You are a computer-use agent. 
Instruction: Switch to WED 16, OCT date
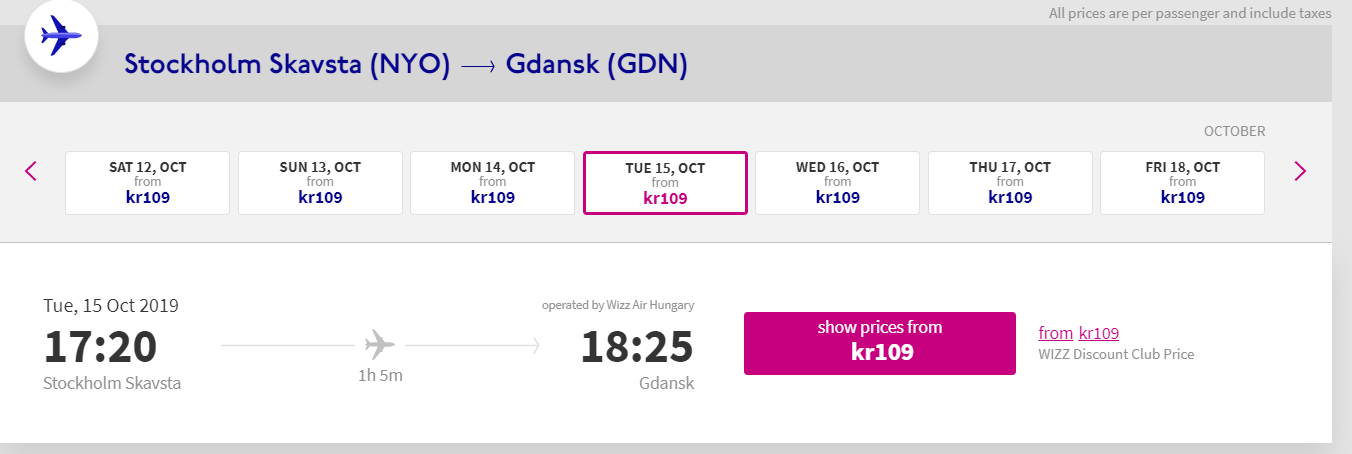pos(838,183)
